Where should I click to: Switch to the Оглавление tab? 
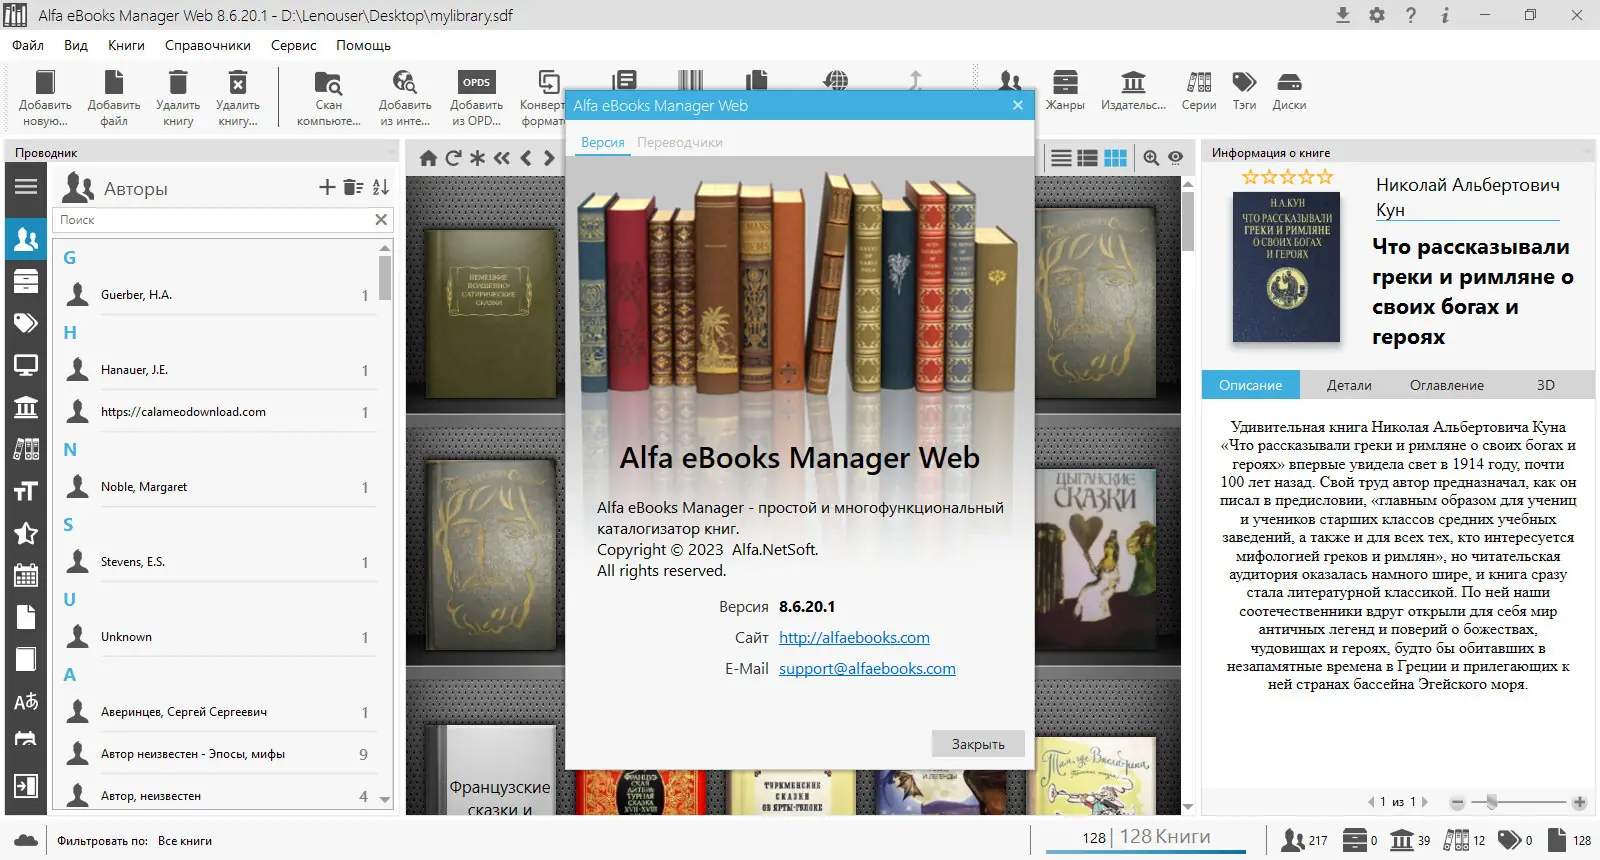(1447, 385)
